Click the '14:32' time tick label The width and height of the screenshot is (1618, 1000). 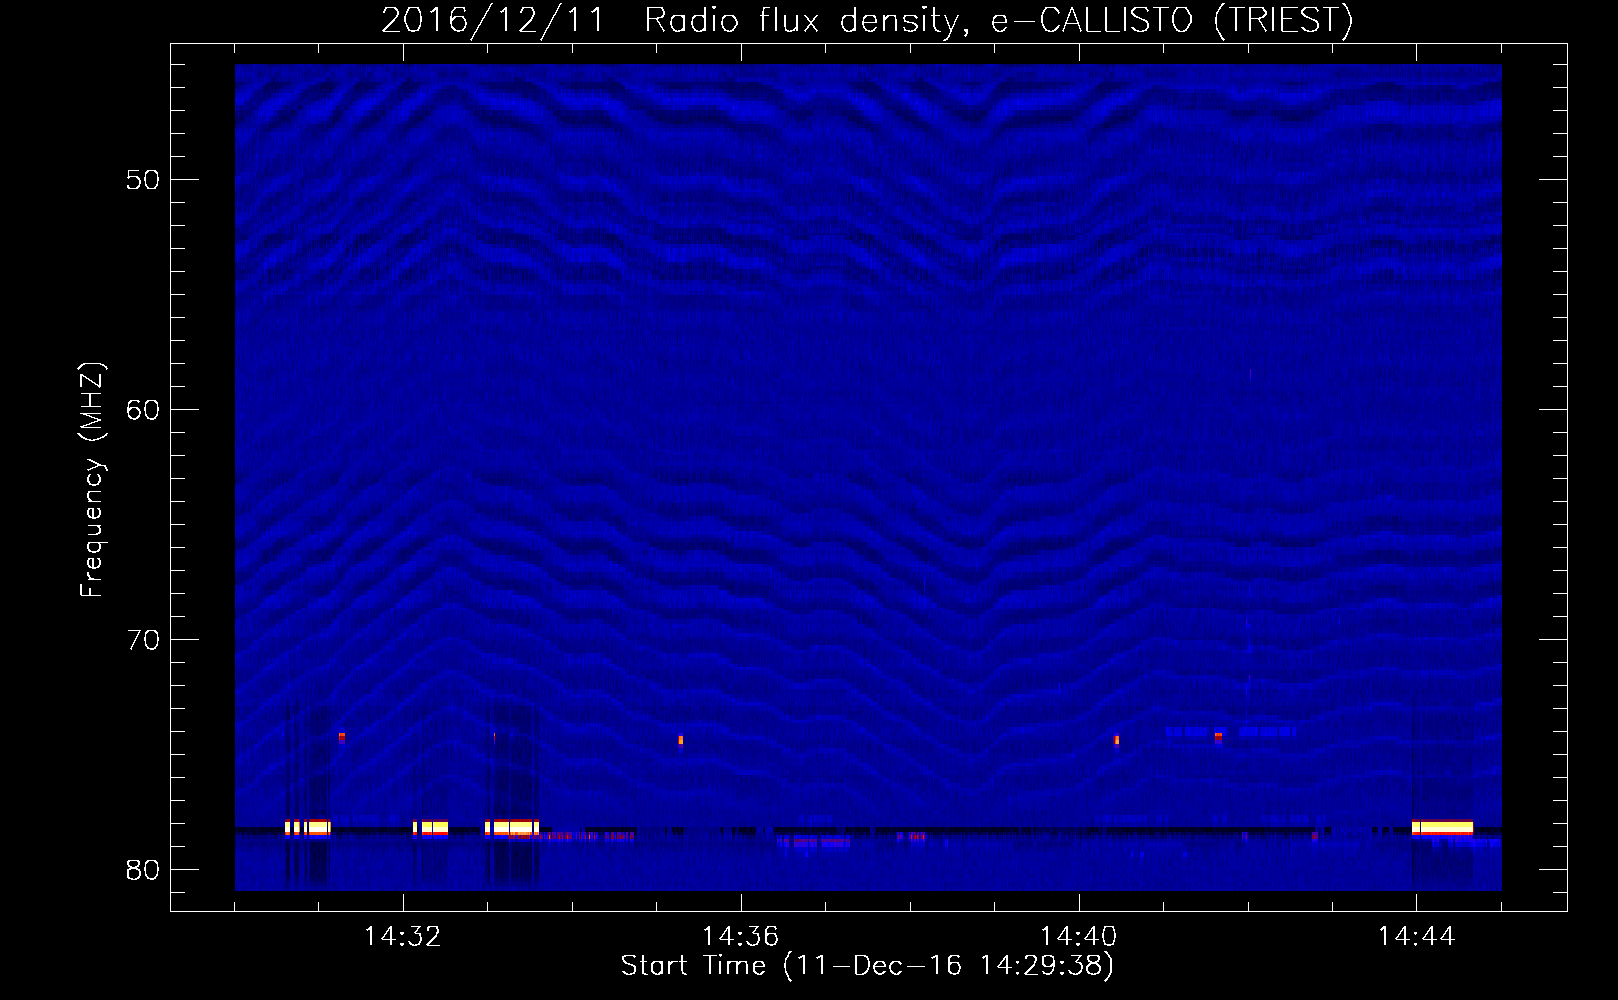(x=403, y=937)
